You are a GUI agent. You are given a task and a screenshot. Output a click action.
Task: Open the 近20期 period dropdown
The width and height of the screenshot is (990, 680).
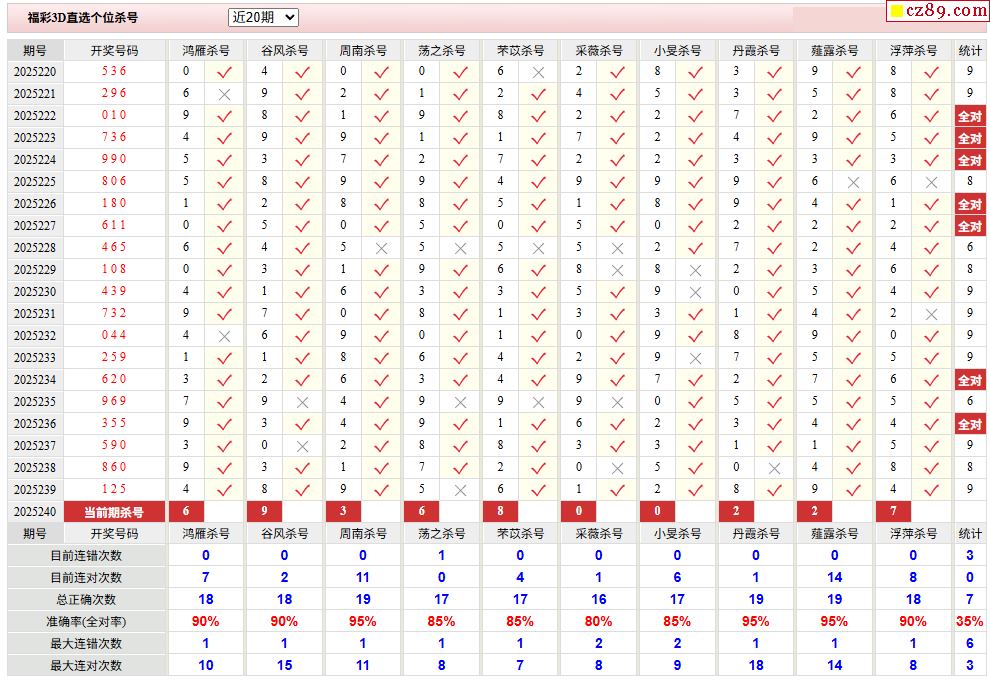click(x=263, y=18)
